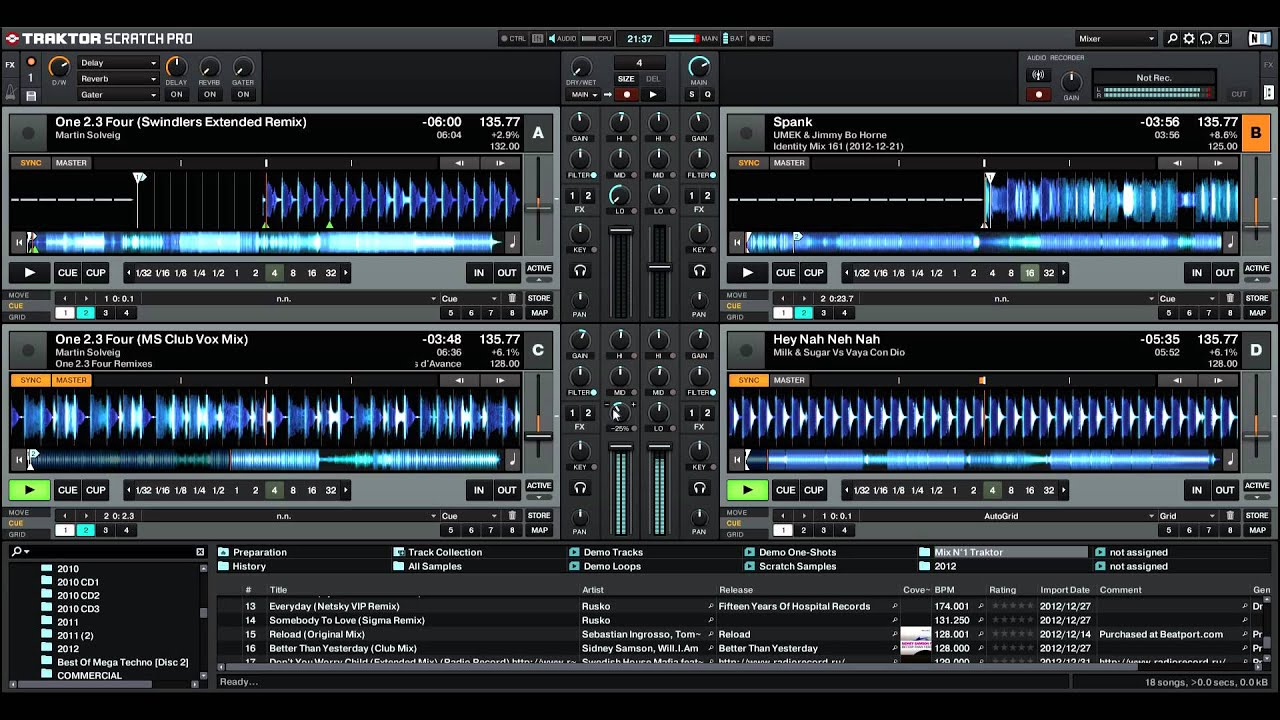
Task: Toggle loop ACTIVE on deck A
Action: coord(539,268)
